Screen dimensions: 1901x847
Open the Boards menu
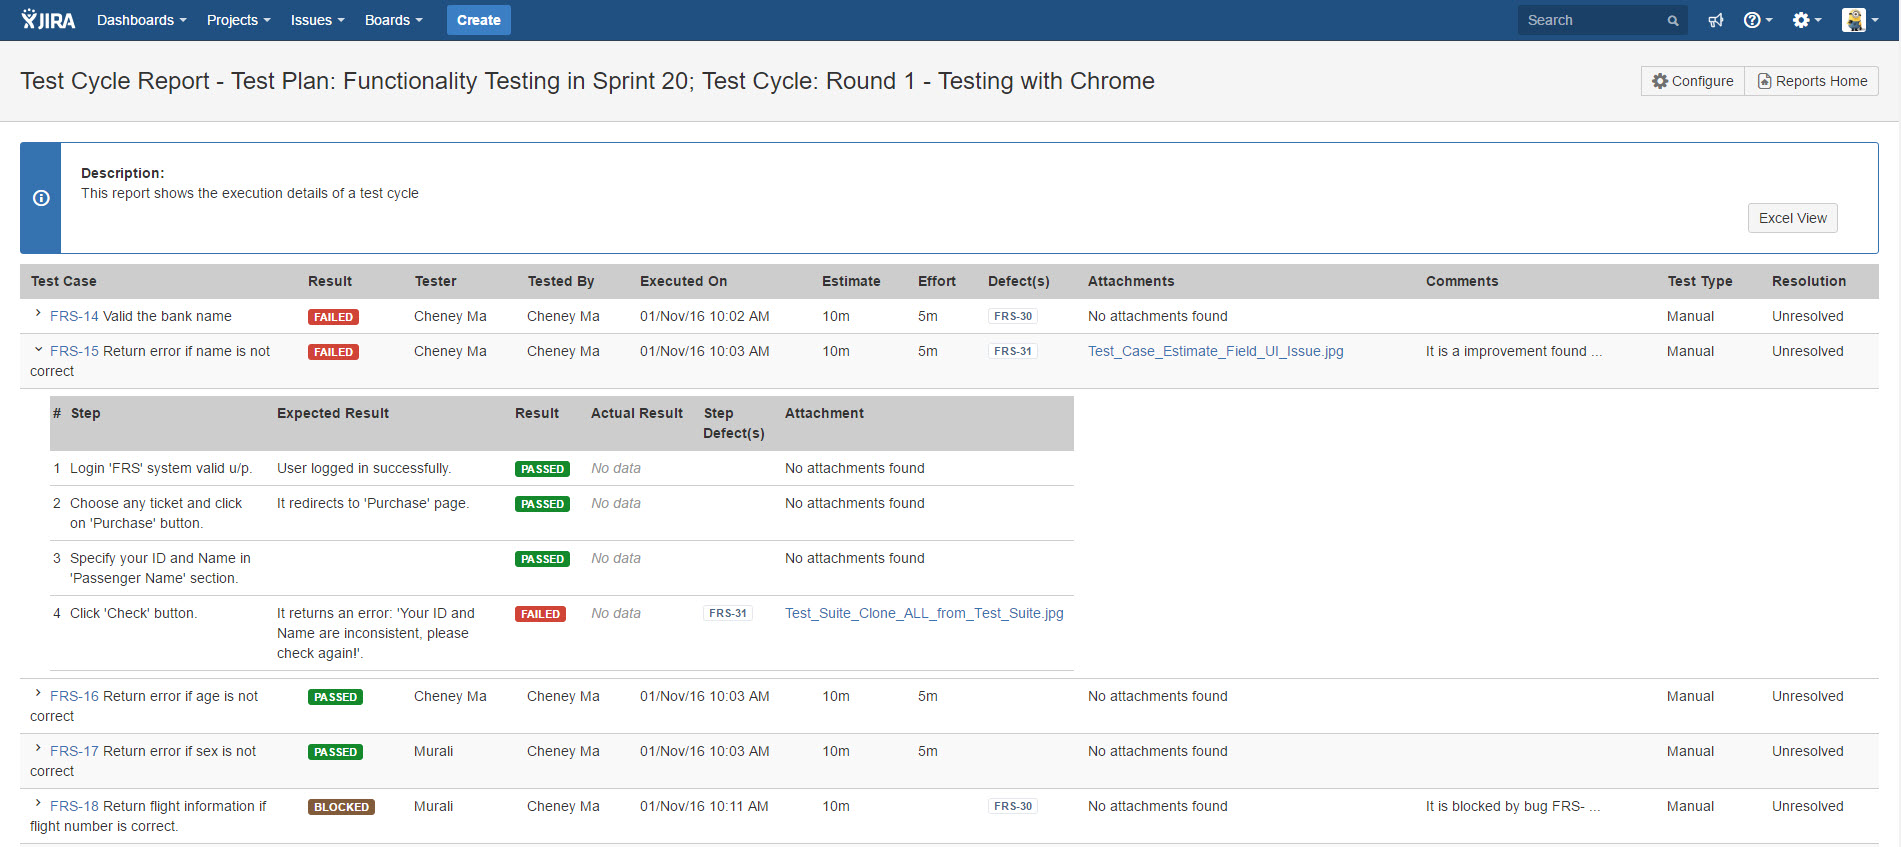coord(393,20)
